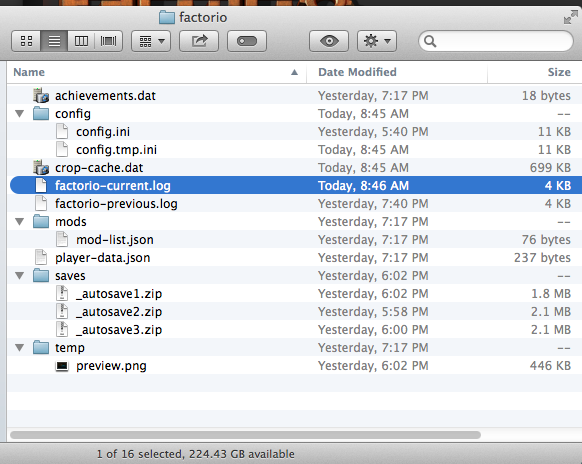This screenshot has width=582, height=464.
Task: Sort by the Name column header
Action: pyautogui.click(x=156, y=72)
